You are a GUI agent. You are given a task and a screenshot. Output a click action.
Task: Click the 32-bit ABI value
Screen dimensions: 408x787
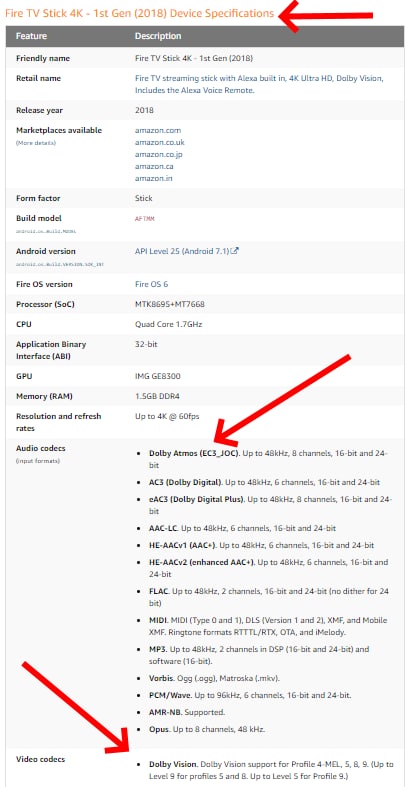coord(146,344)
